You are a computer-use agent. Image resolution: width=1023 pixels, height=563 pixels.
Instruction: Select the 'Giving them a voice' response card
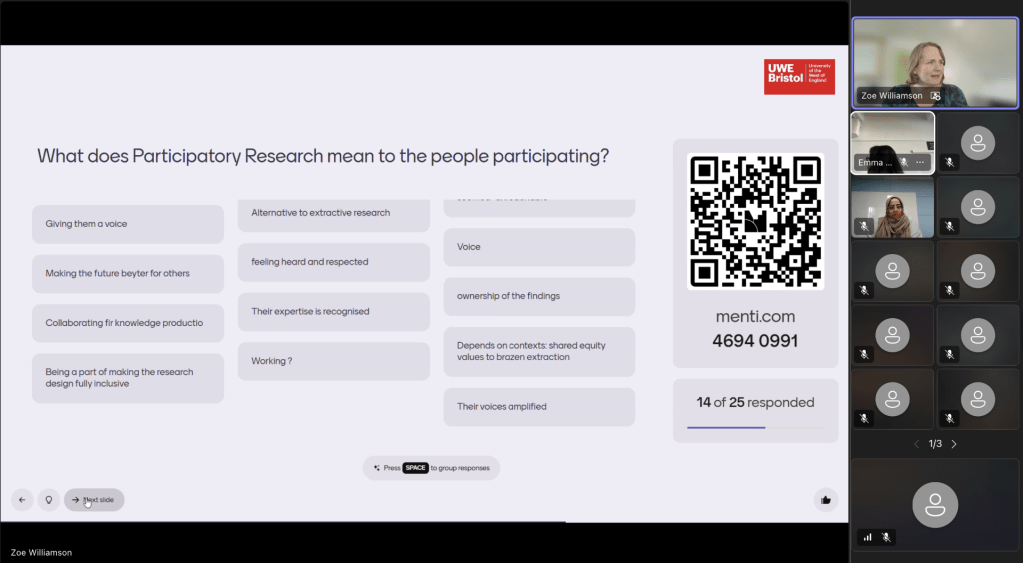point(127,224)
